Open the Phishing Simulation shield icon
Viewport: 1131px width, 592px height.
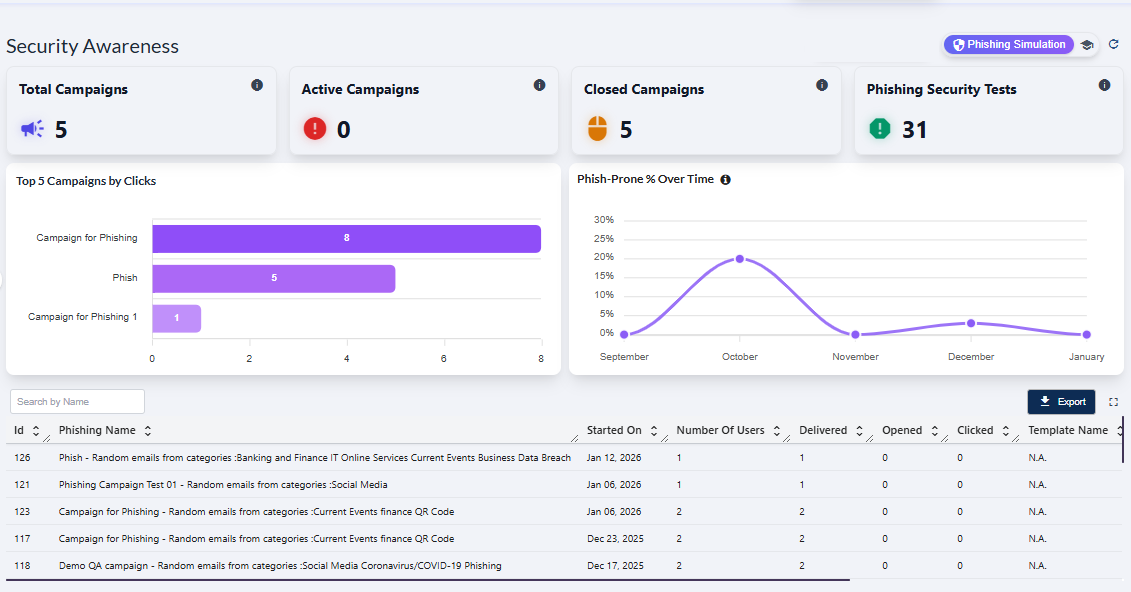(959, 44)
